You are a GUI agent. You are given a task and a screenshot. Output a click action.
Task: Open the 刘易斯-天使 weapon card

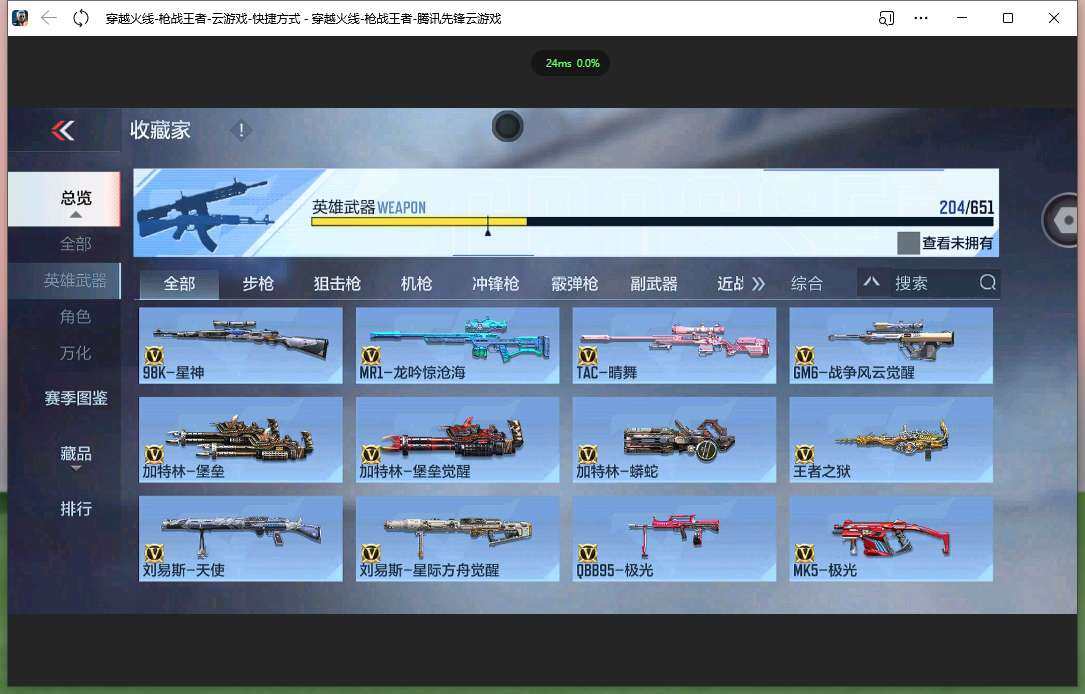(240, 538)
